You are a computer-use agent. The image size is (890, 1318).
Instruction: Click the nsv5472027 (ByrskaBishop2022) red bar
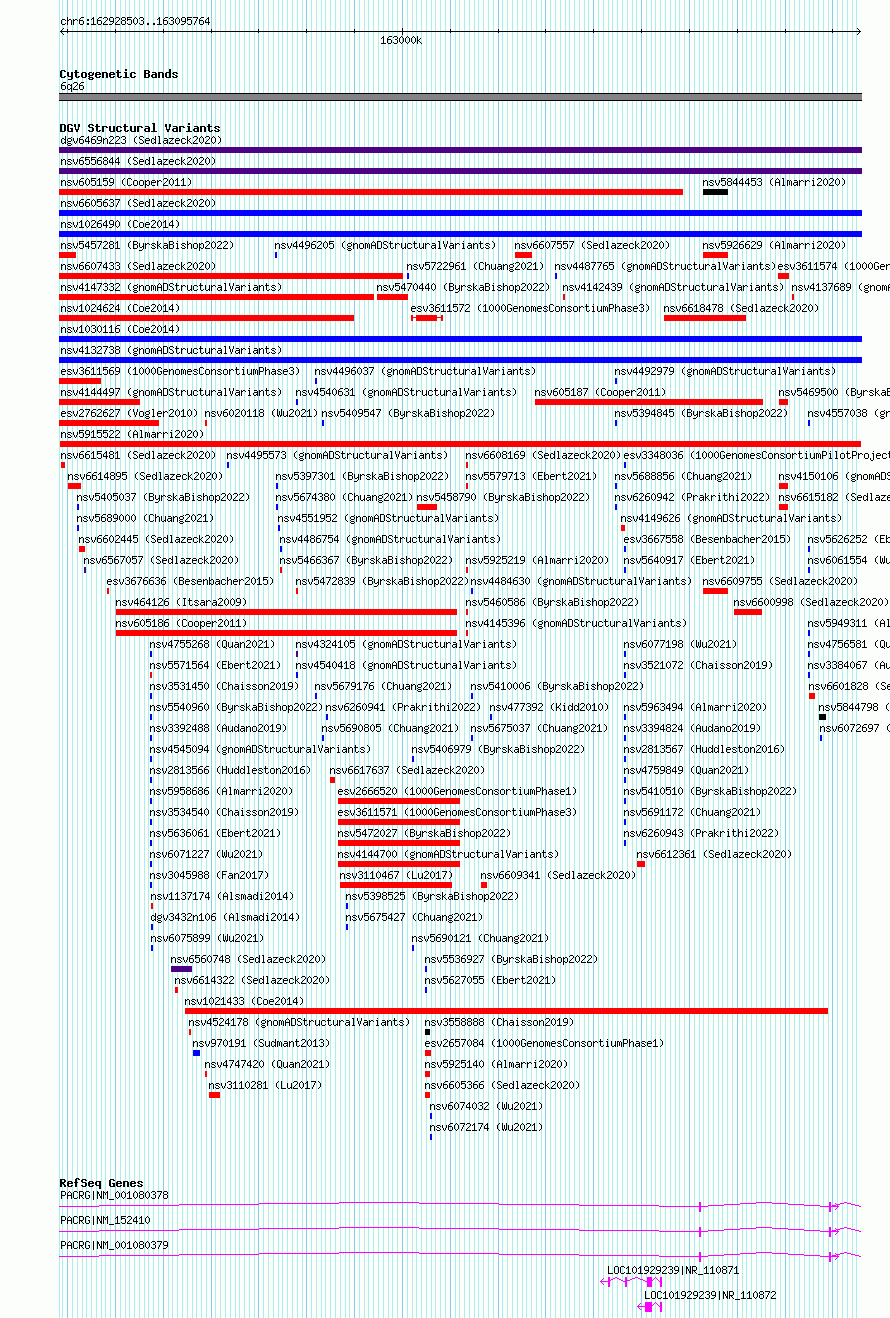coord(399,843)
